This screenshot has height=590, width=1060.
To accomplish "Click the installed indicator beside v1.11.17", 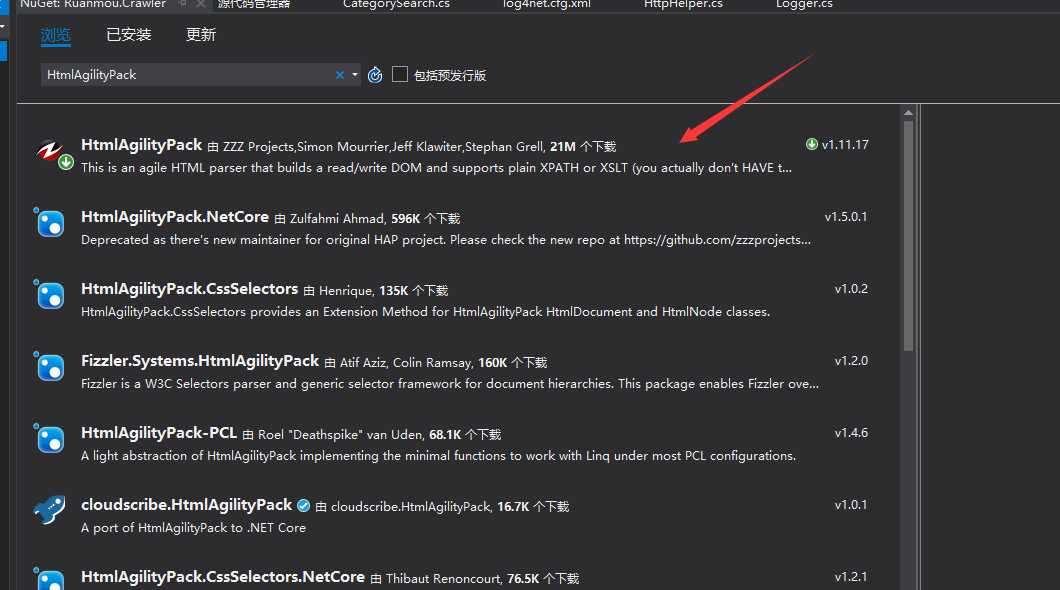I will click(812, 144).
